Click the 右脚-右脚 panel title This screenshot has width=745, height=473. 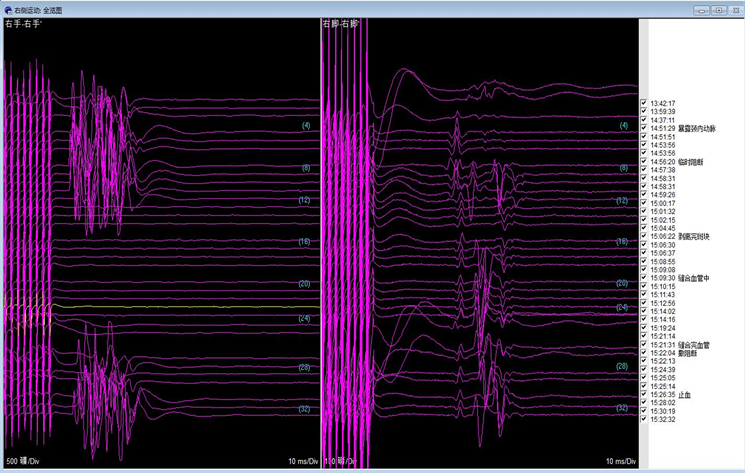[x=341, y=23]
